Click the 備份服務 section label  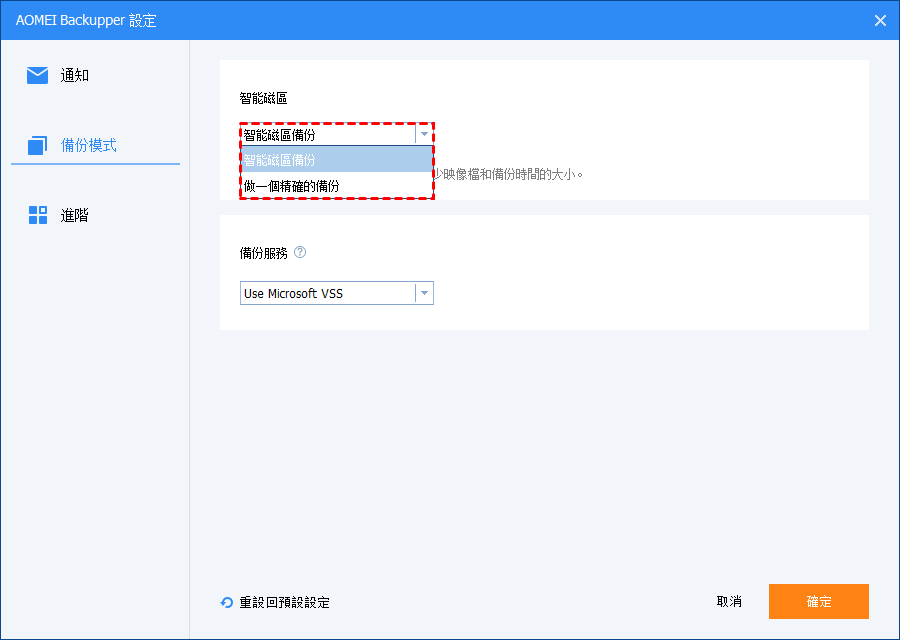click(x=263, y=253)
